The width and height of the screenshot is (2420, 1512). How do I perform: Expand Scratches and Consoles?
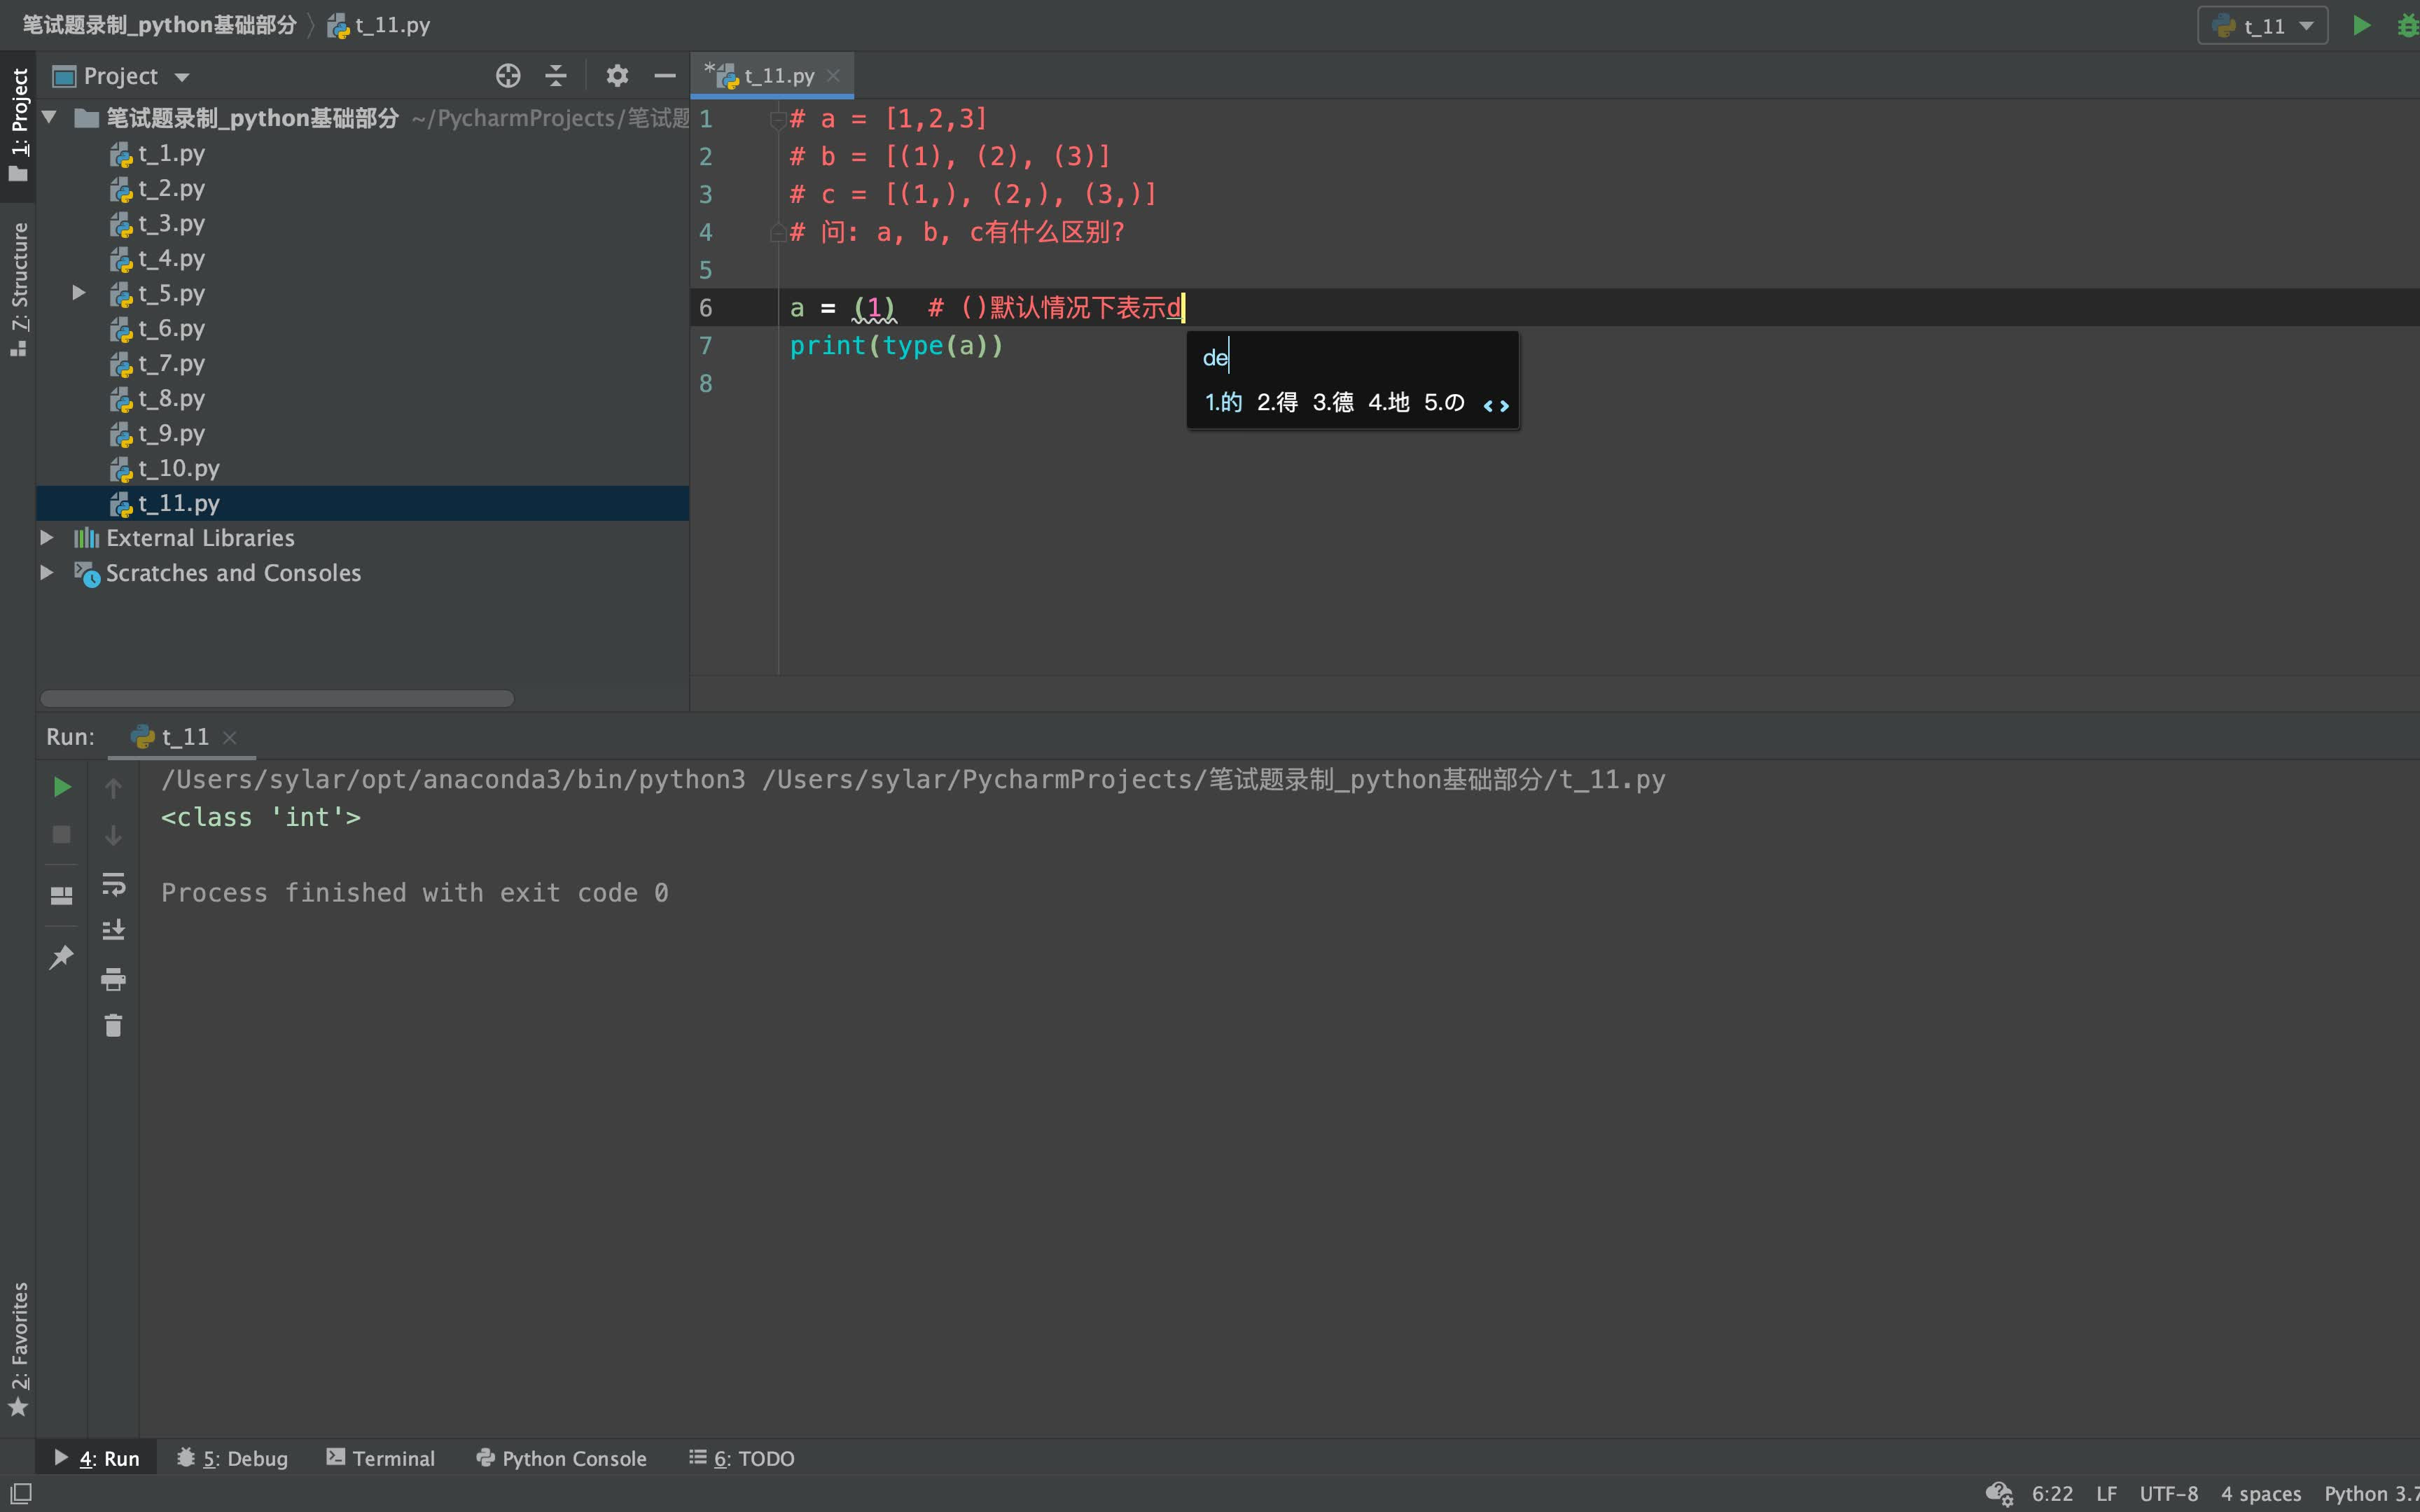coord(46,573)
